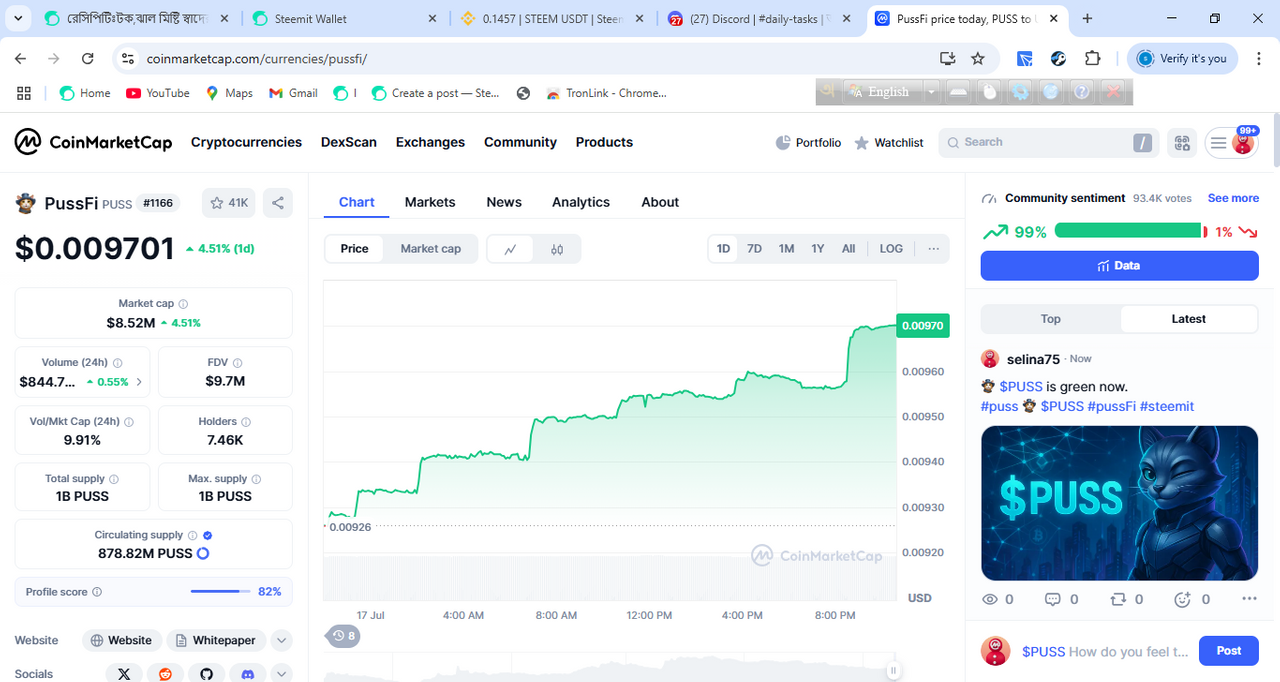Click the Holders info icon
The width and height of the screenshot is (1280, 682).
tap(246, 422)
